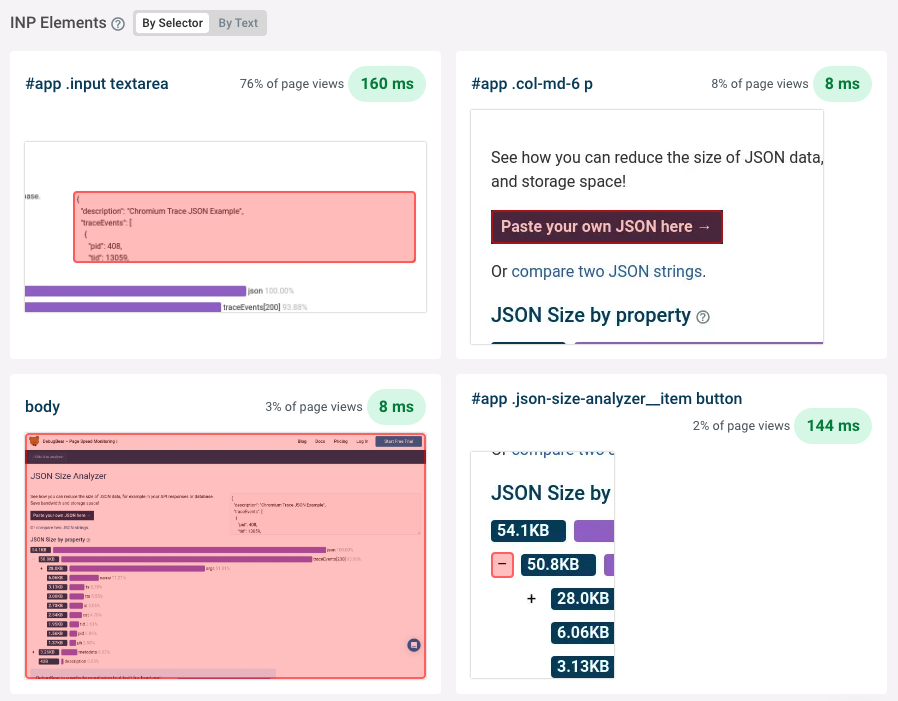Click the 8 ms badge for body

click(x=397, y=407)
